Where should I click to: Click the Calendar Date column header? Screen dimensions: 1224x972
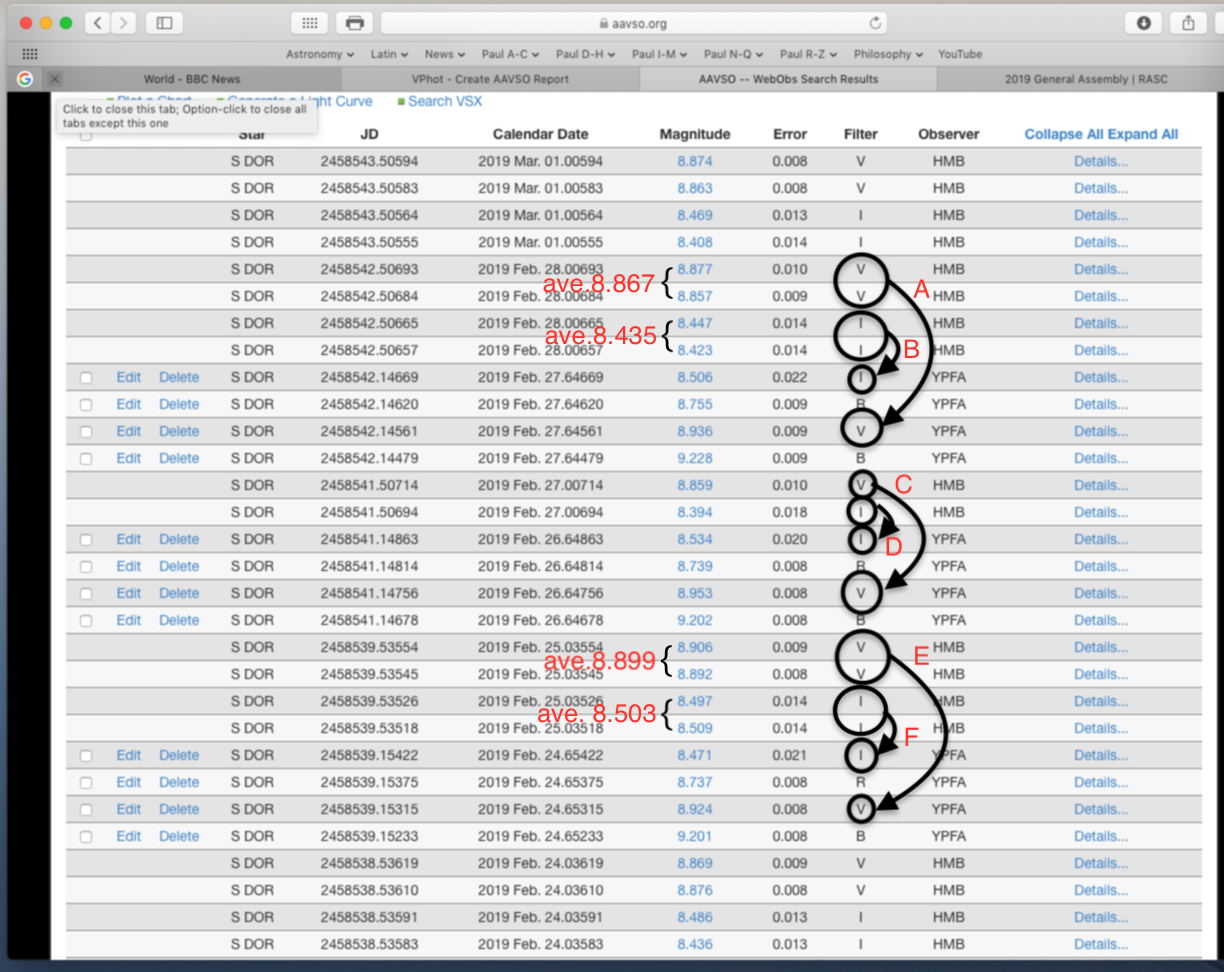point(540,134)
